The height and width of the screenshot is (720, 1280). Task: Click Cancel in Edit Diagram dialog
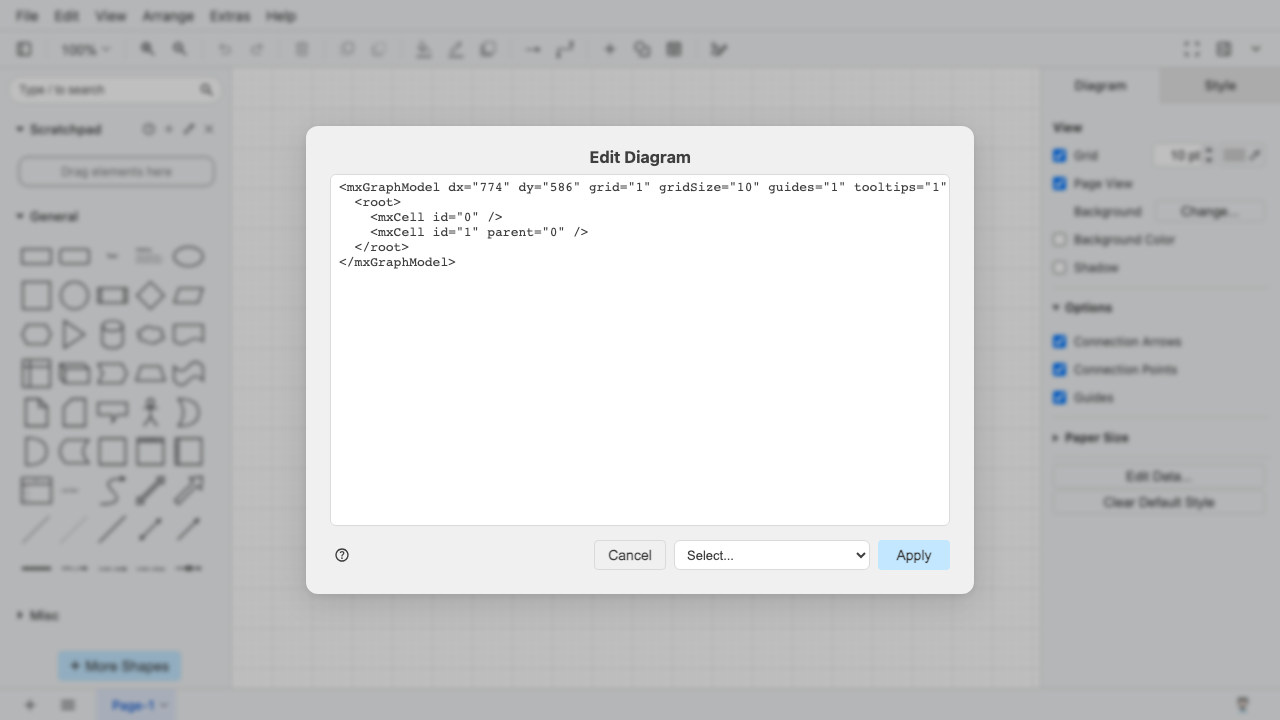coord(630,555)
